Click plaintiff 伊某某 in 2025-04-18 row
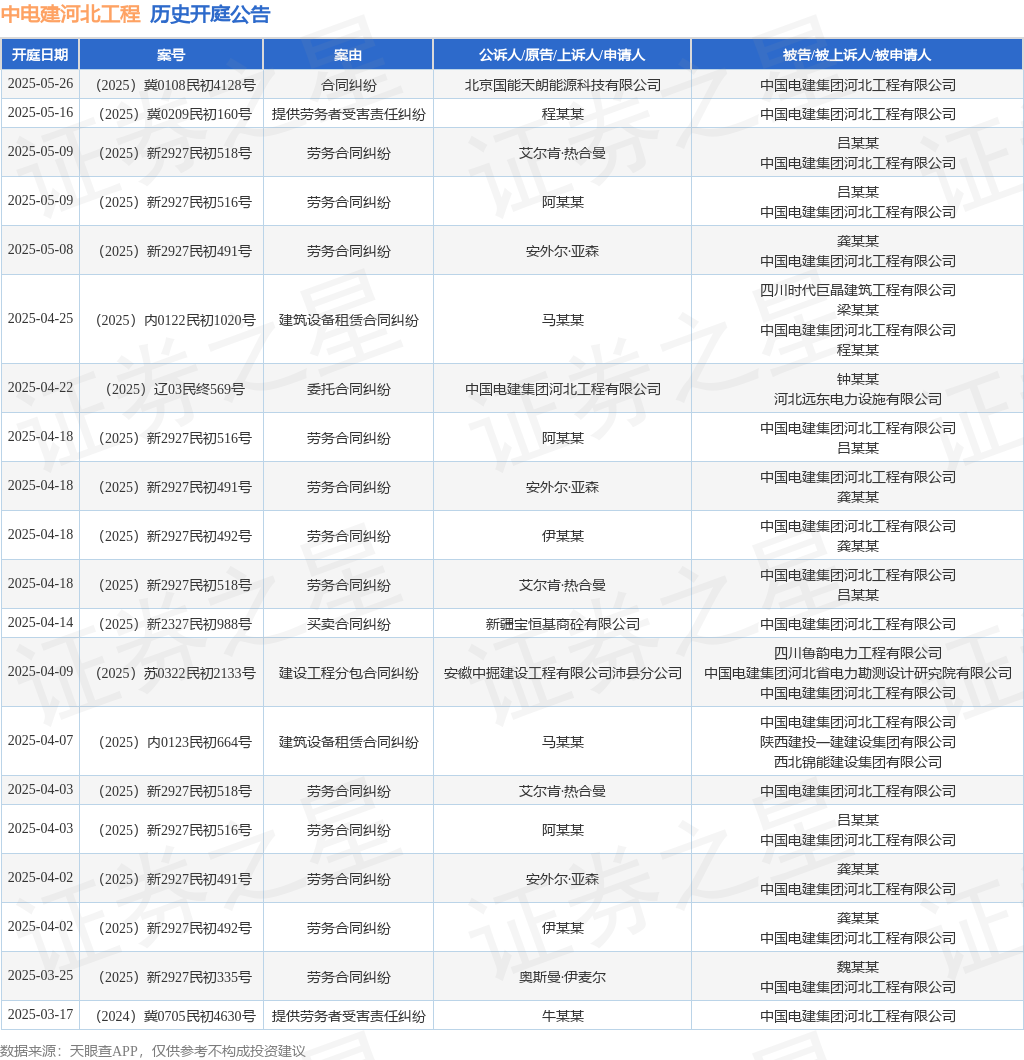 (562, 536)
